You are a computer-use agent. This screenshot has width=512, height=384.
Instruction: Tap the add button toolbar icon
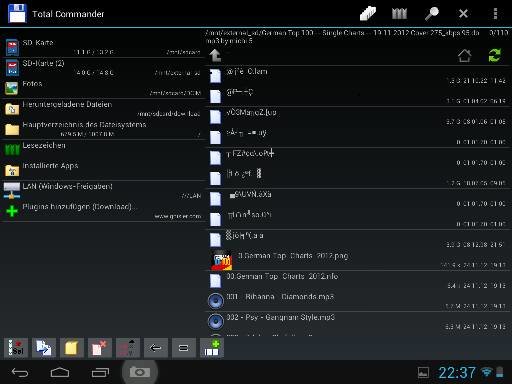(211, 348)
